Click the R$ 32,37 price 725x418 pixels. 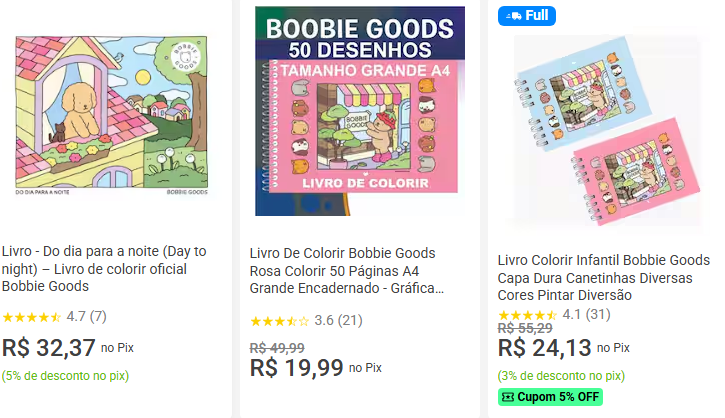click(49, 347)
